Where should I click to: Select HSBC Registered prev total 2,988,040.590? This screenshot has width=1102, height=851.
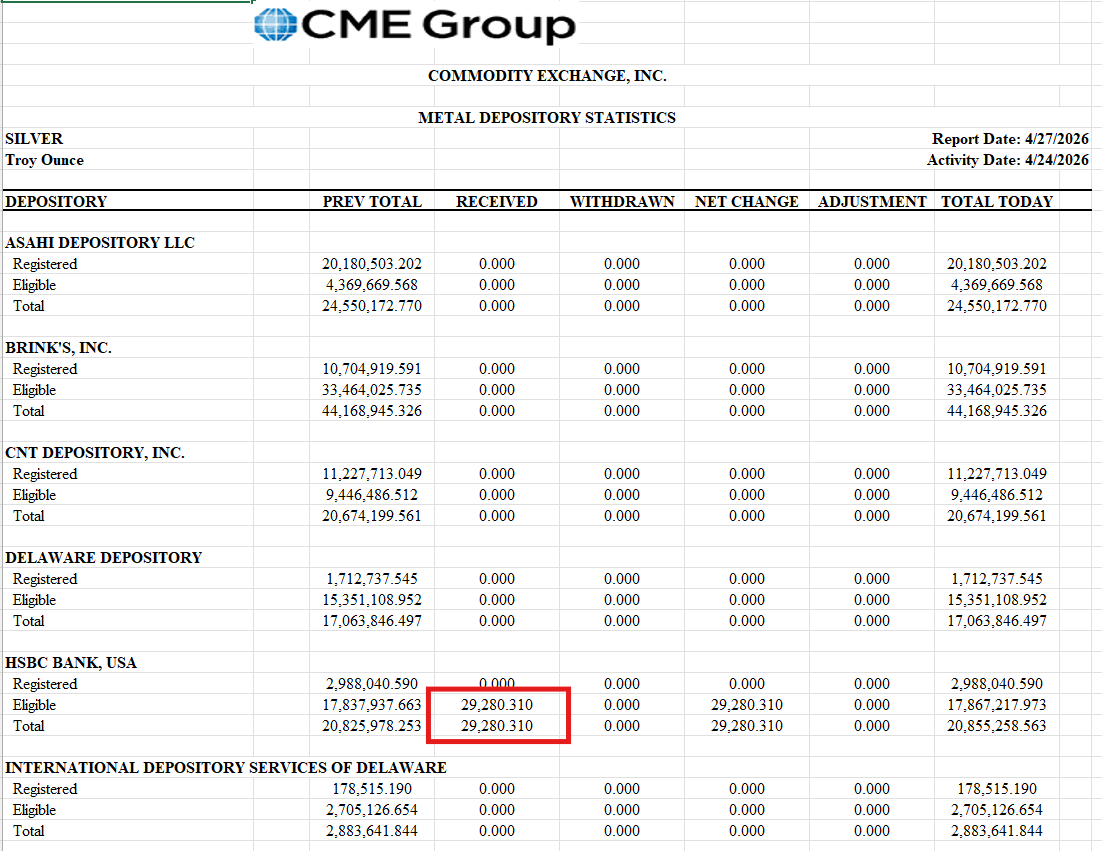click(x=372, y=684)
